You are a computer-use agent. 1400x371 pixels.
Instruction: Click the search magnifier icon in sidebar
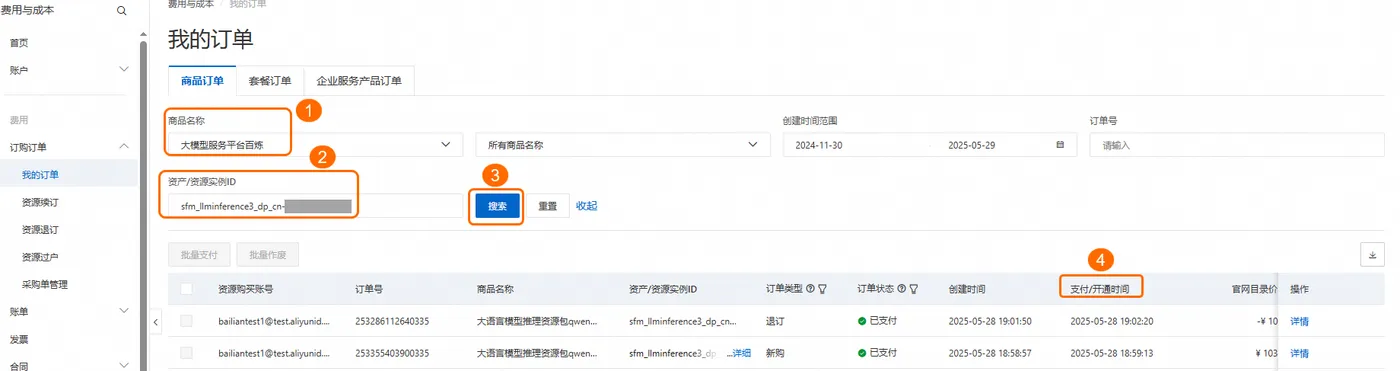(122, 11)
